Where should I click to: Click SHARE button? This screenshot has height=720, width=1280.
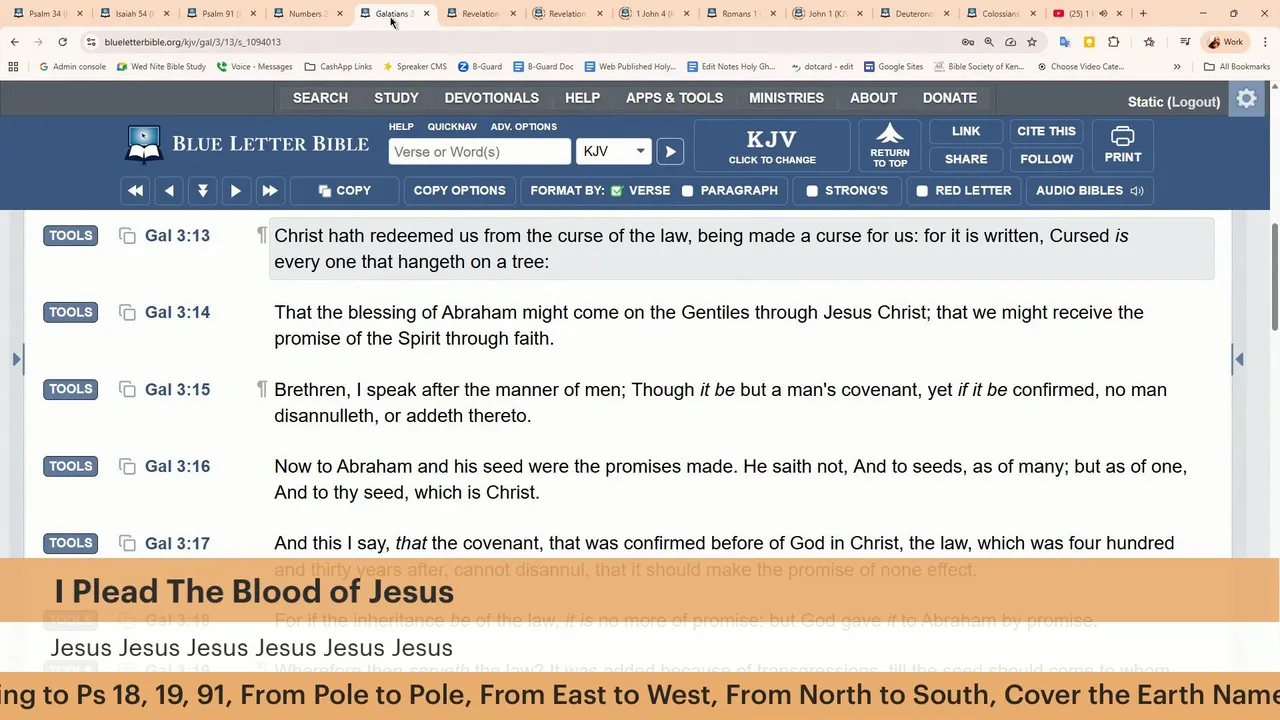966,159
